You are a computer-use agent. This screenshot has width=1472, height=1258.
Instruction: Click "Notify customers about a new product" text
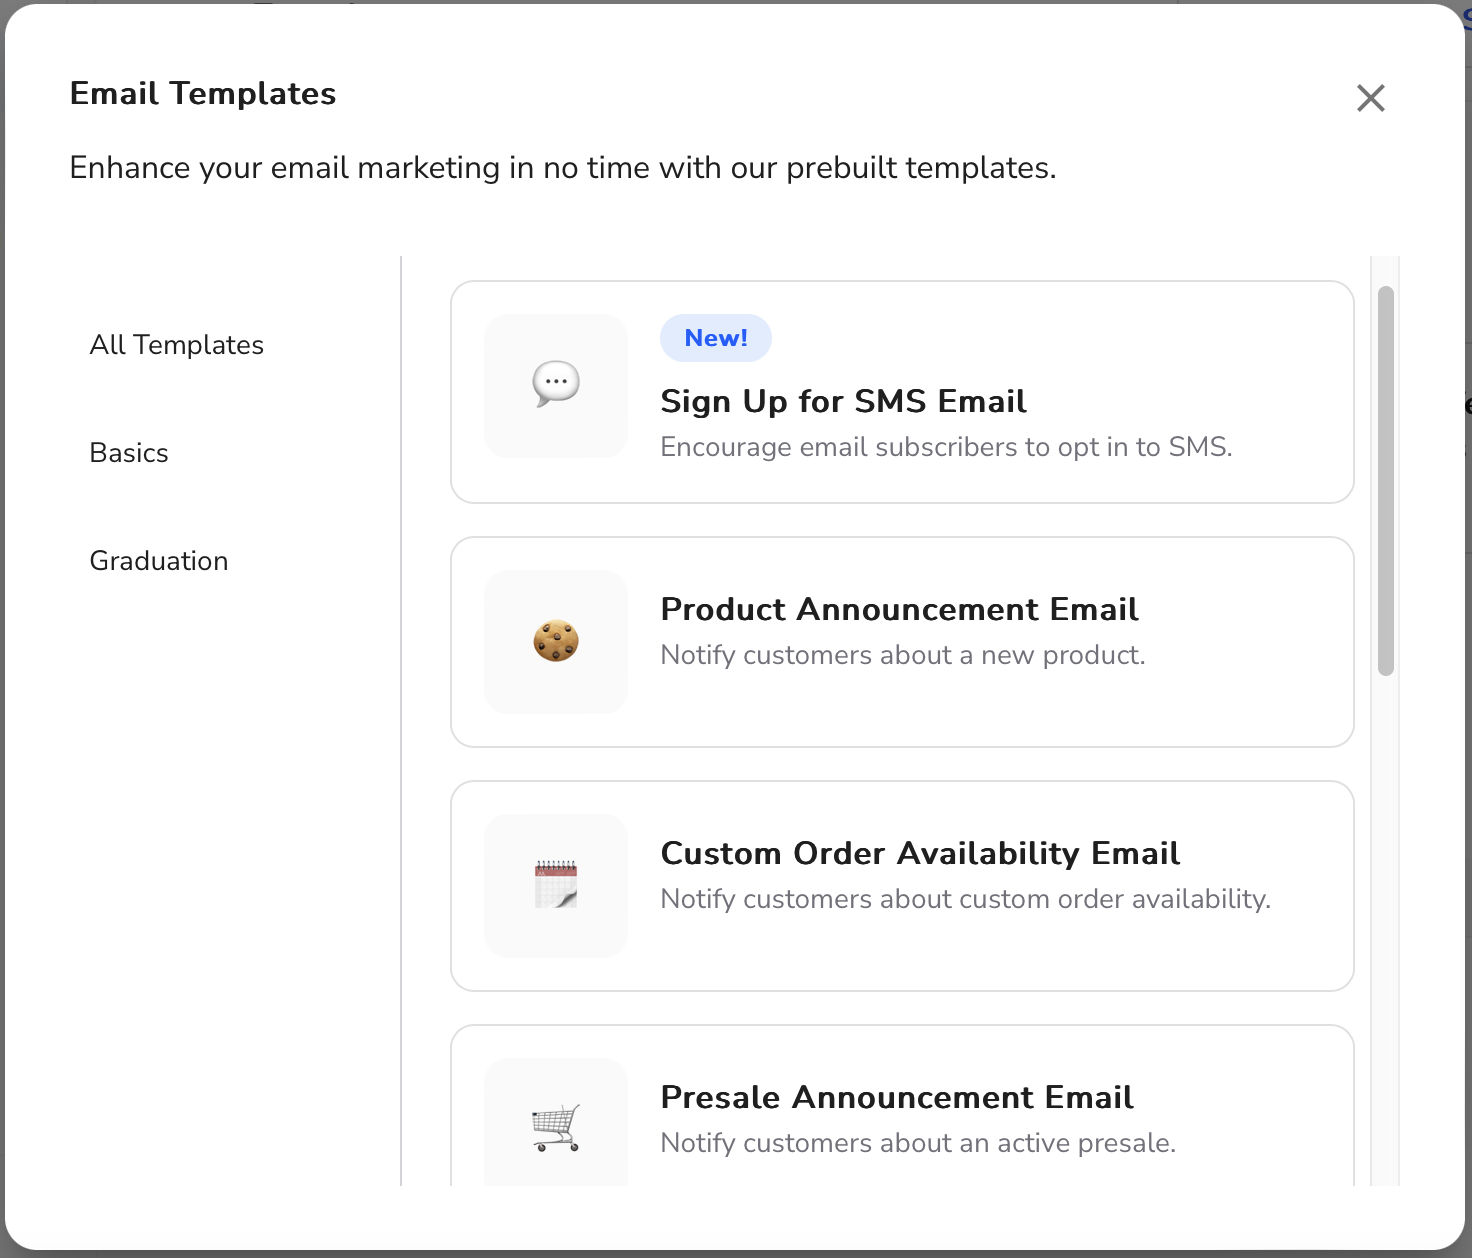tap(903, 655)
